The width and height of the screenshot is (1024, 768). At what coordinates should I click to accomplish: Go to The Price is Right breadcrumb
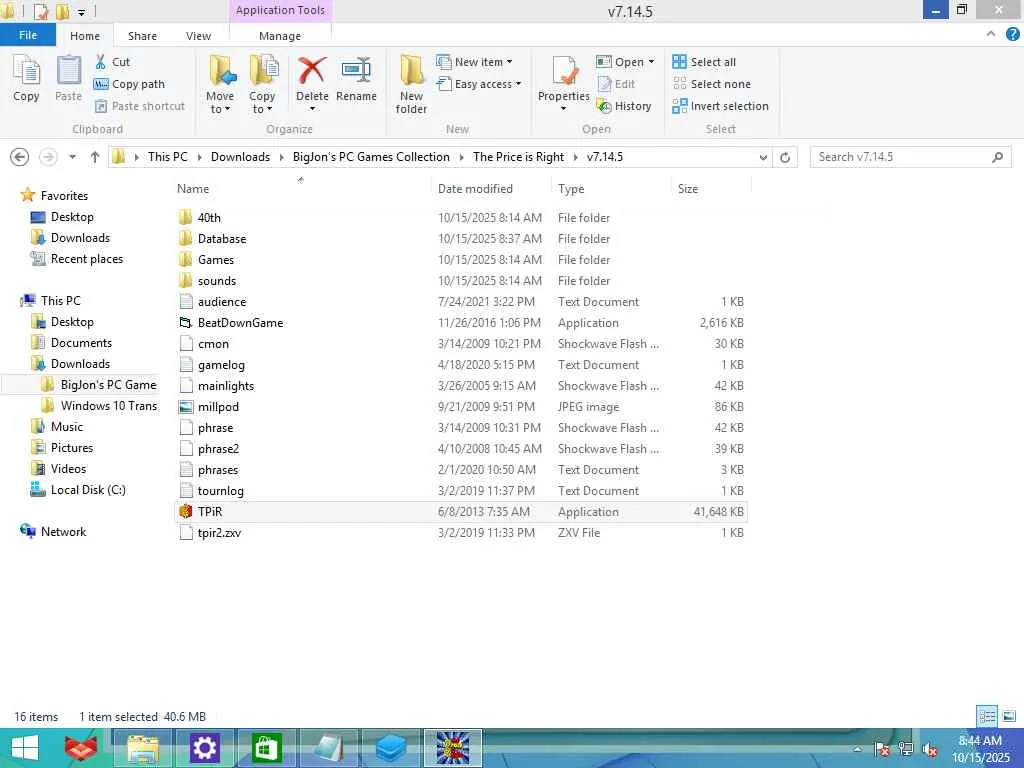click(519, 157)
